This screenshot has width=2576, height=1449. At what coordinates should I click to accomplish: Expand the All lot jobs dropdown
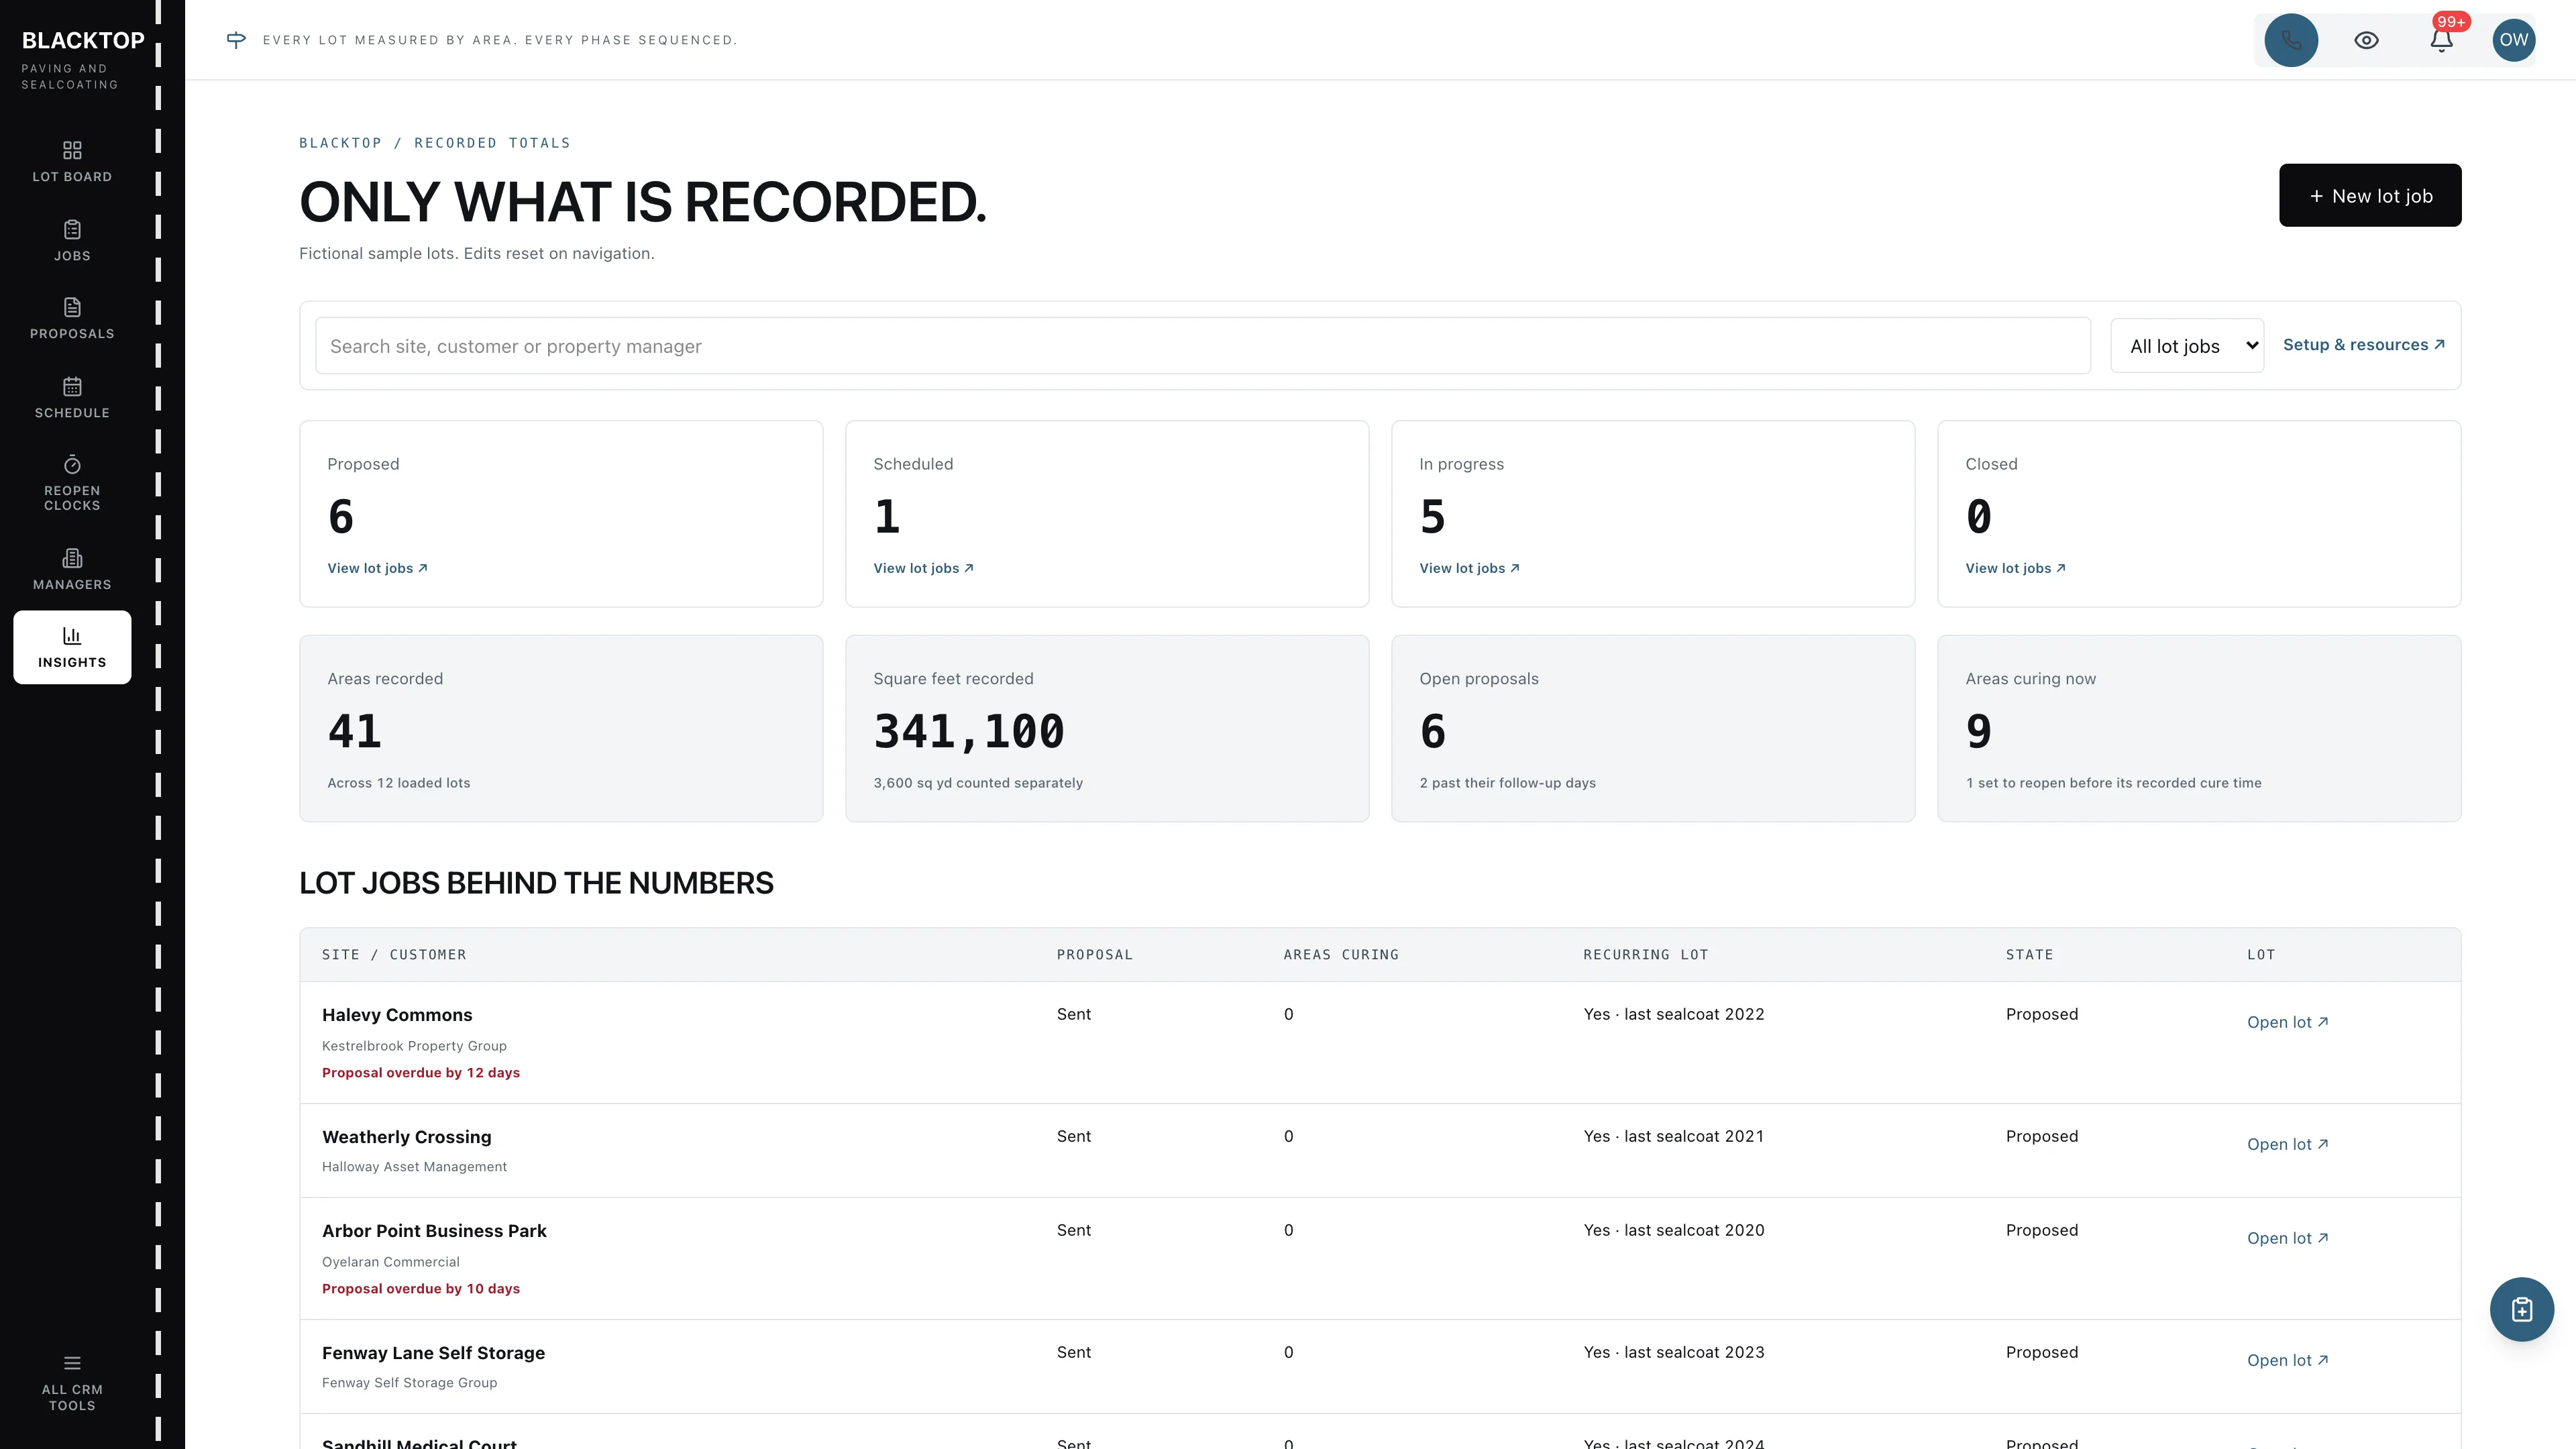coord(2187,346)
